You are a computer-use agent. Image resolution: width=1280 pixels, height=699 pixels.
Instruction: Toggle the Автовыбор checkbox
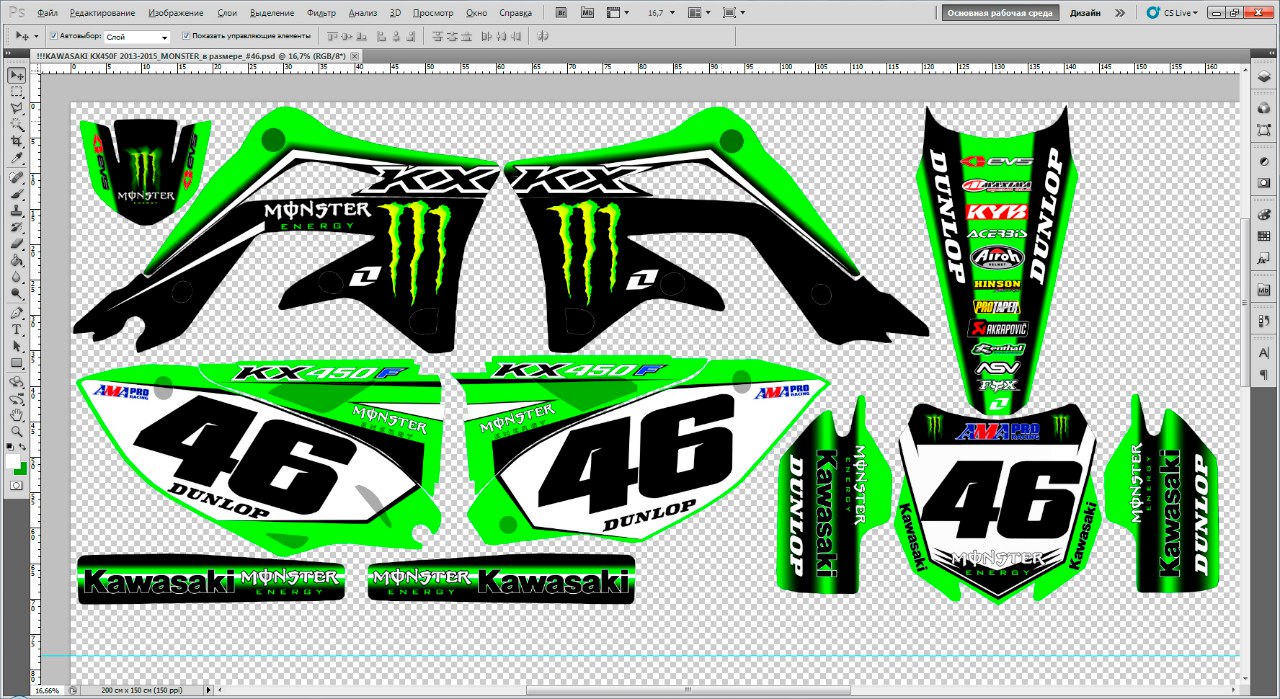pos(53,35)
